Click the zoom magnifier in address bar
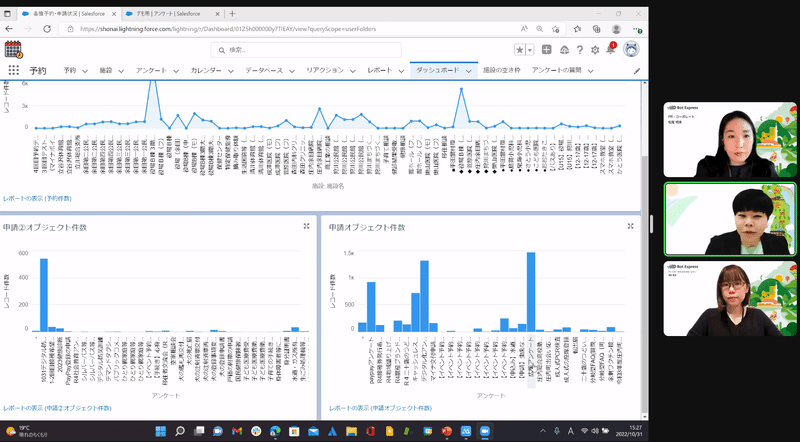The image size is (800, 442). pyautogui.click(x=539, y=29)
